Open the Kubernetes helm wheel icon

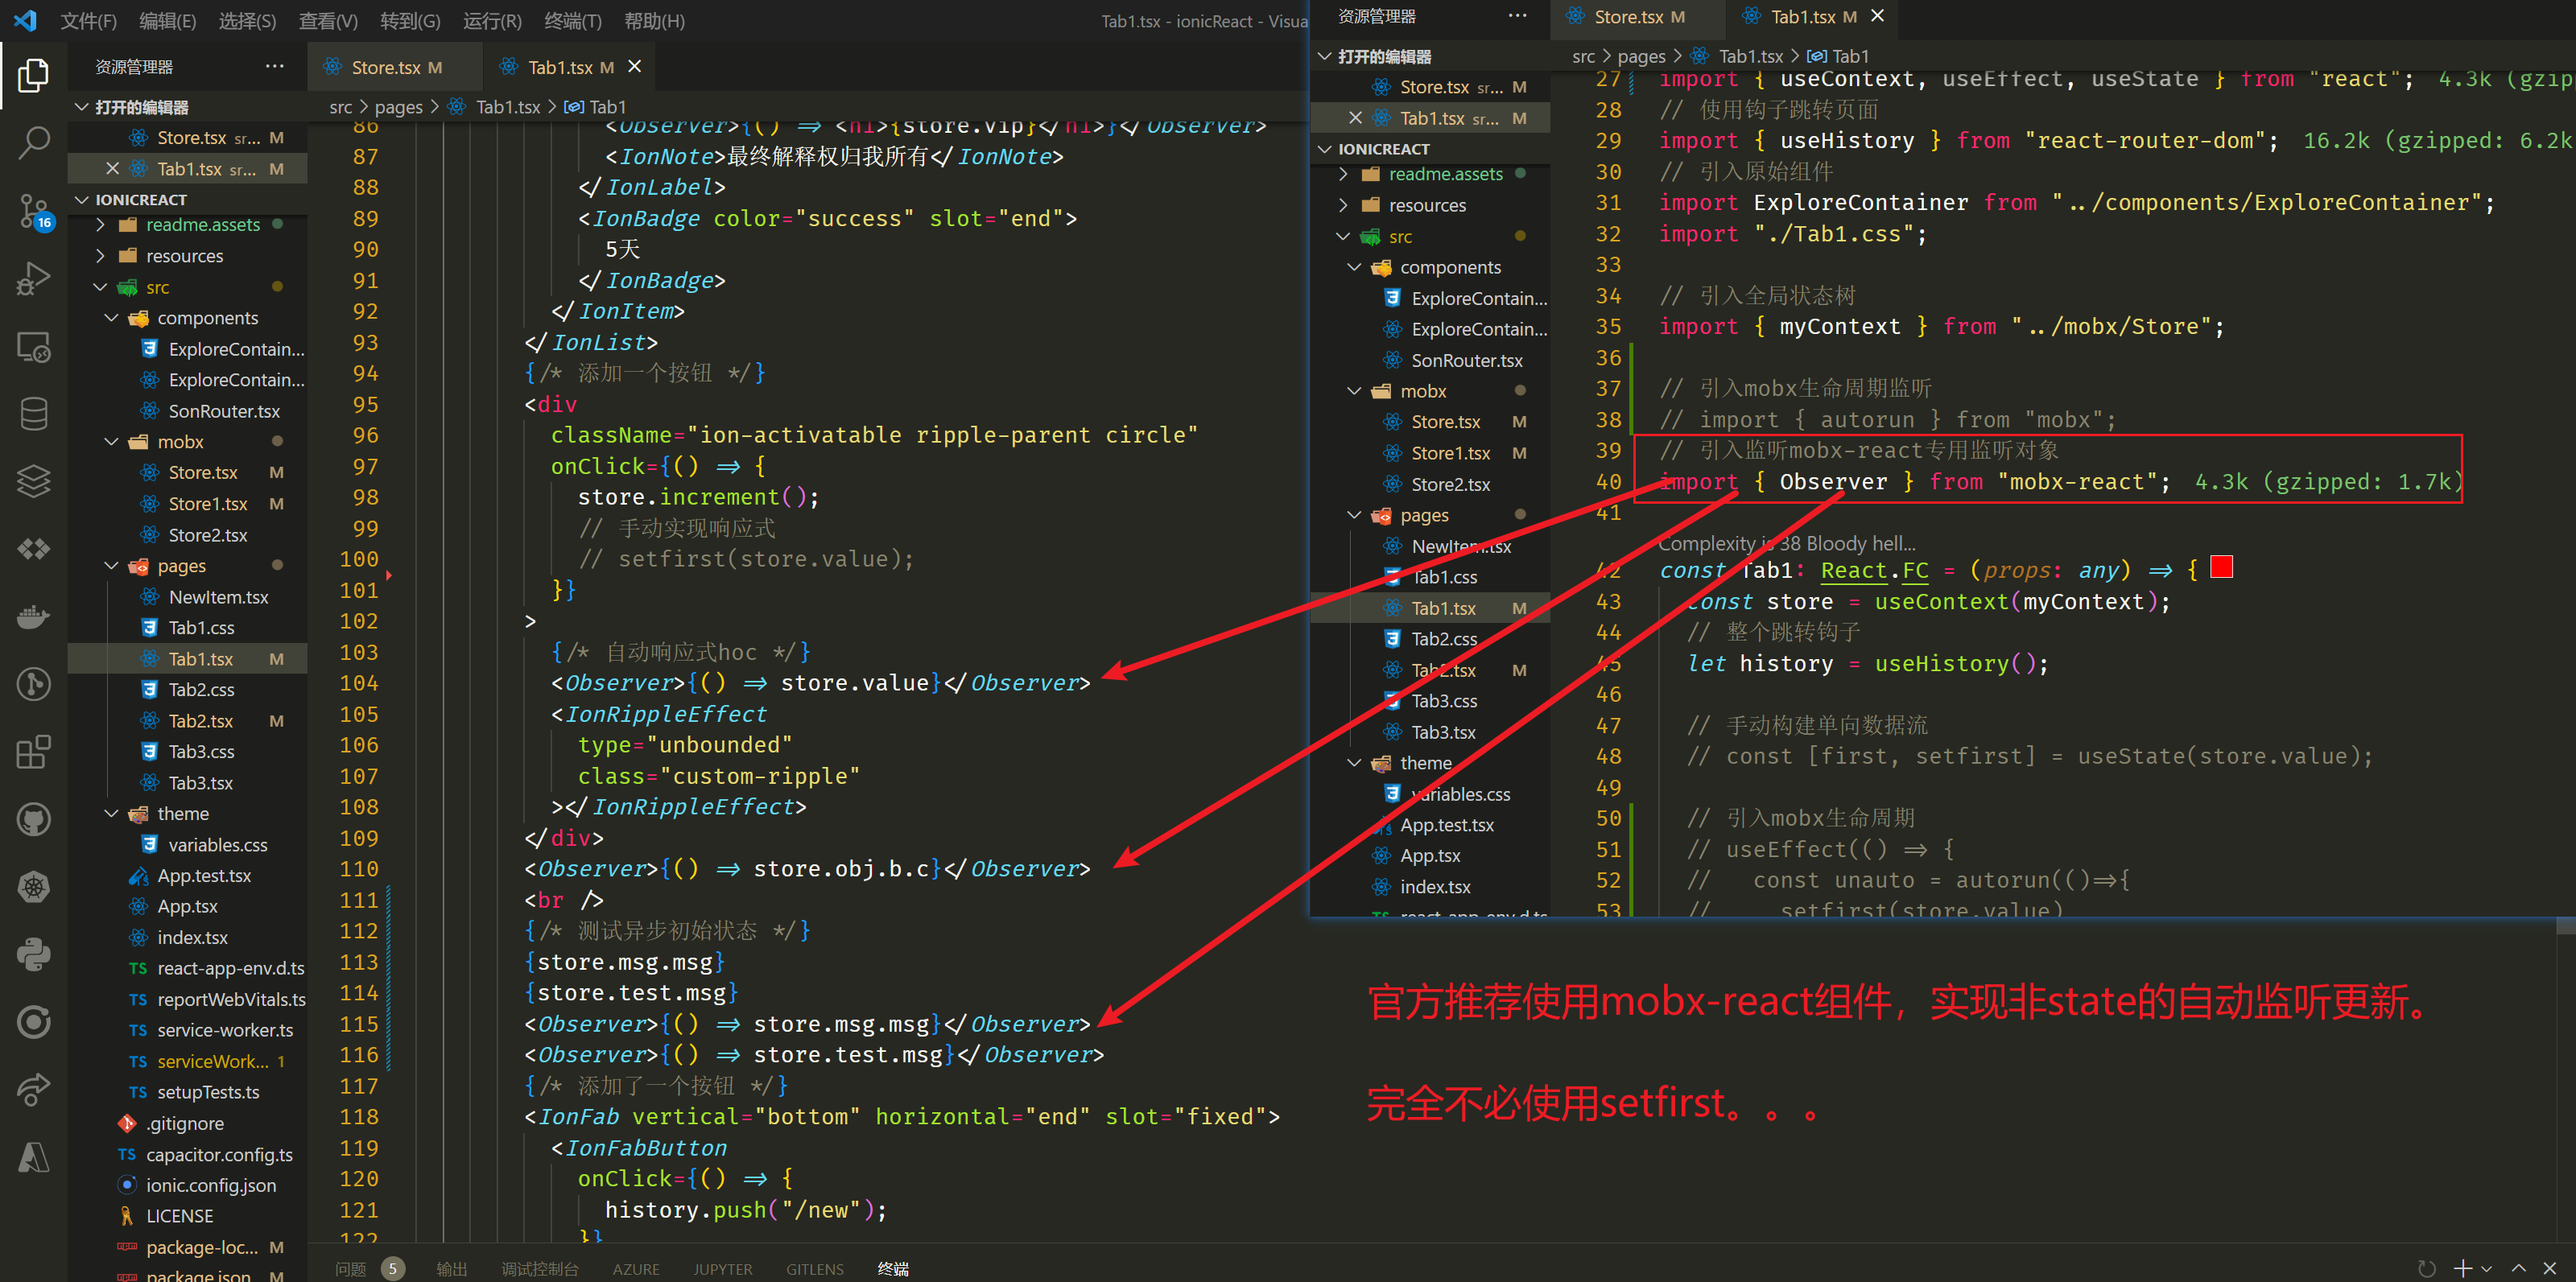pos(33,887)
